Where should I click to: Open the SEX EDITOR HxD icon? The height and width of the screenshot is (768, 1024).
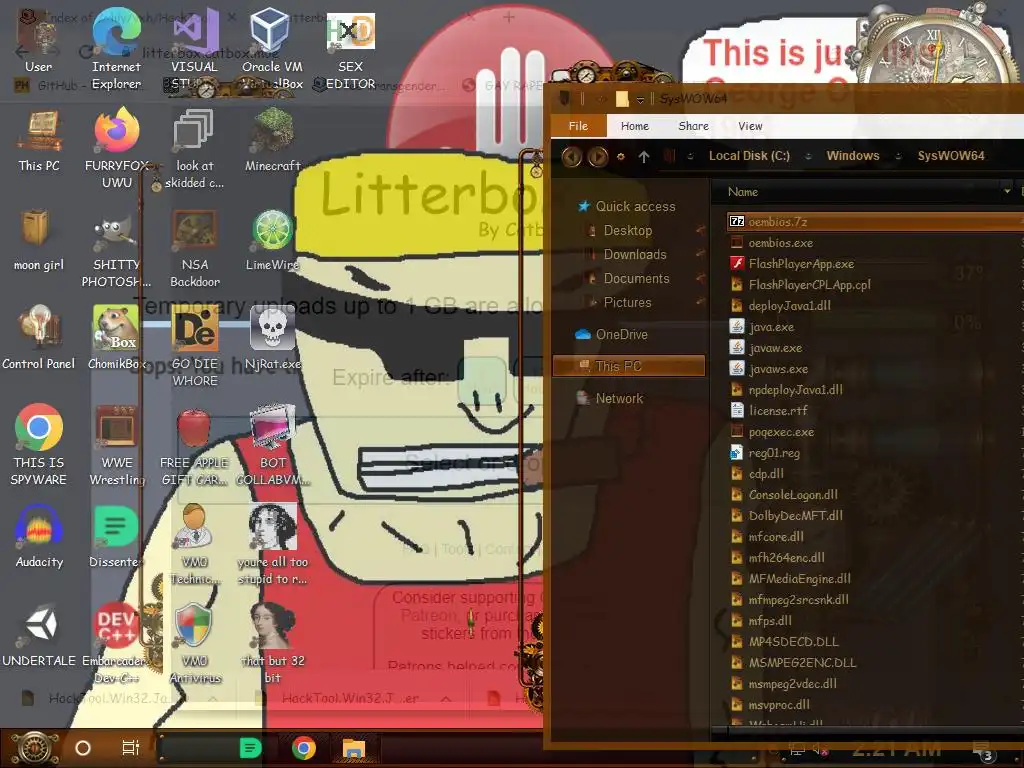tap(351, 49)
